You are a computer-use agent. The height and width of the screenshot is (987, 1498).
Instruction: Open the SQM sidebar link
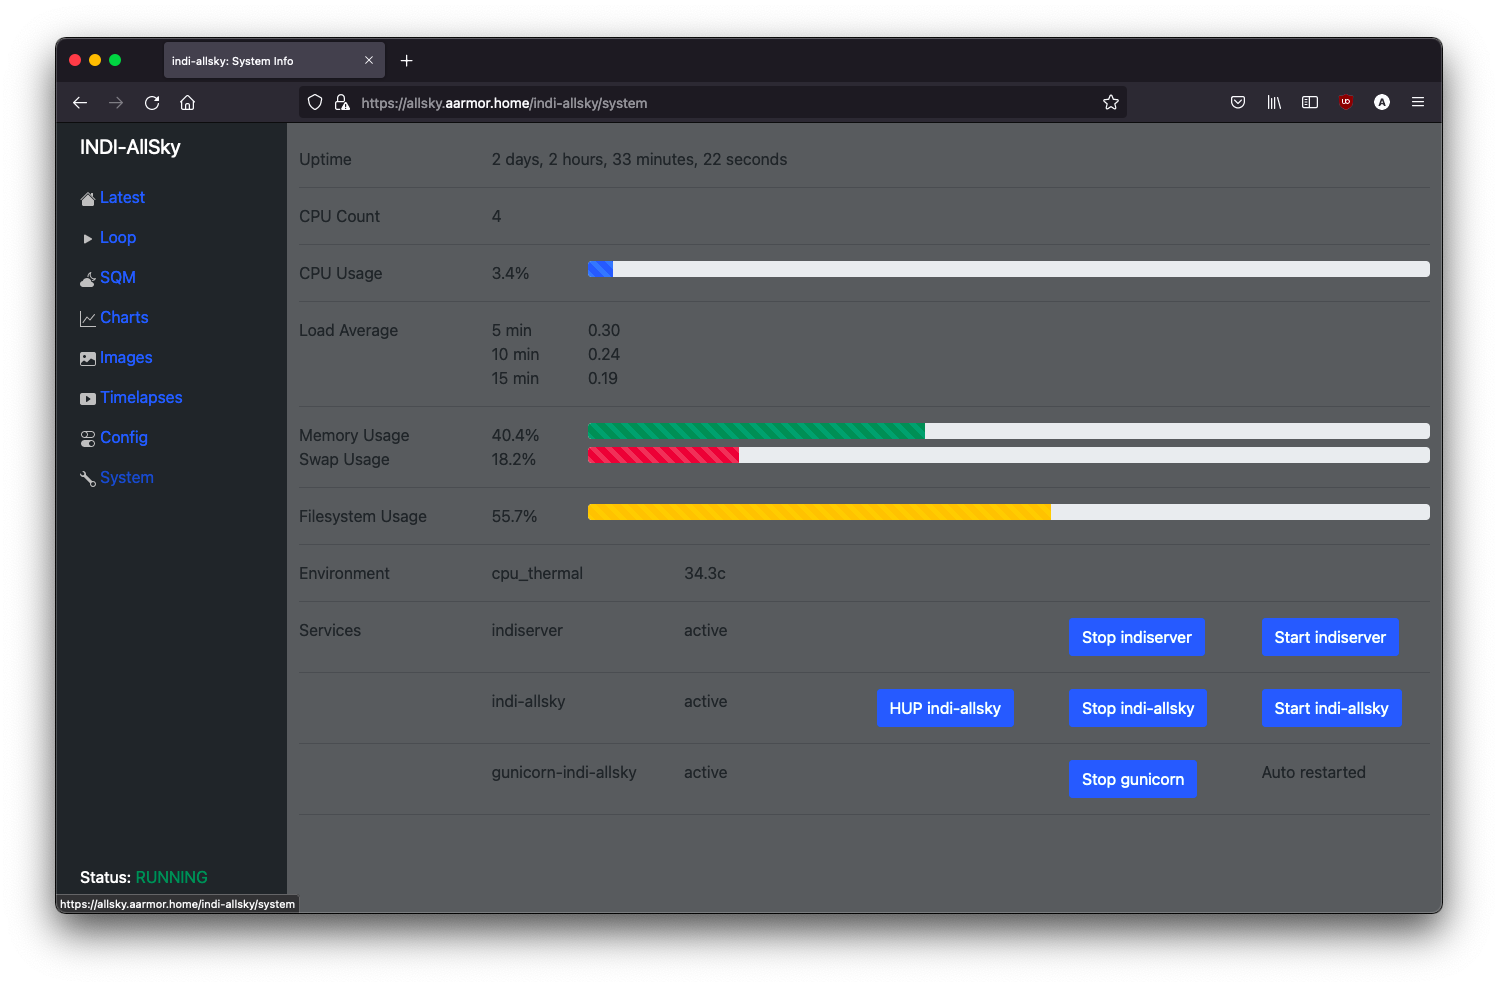click(x=118, y=278)
